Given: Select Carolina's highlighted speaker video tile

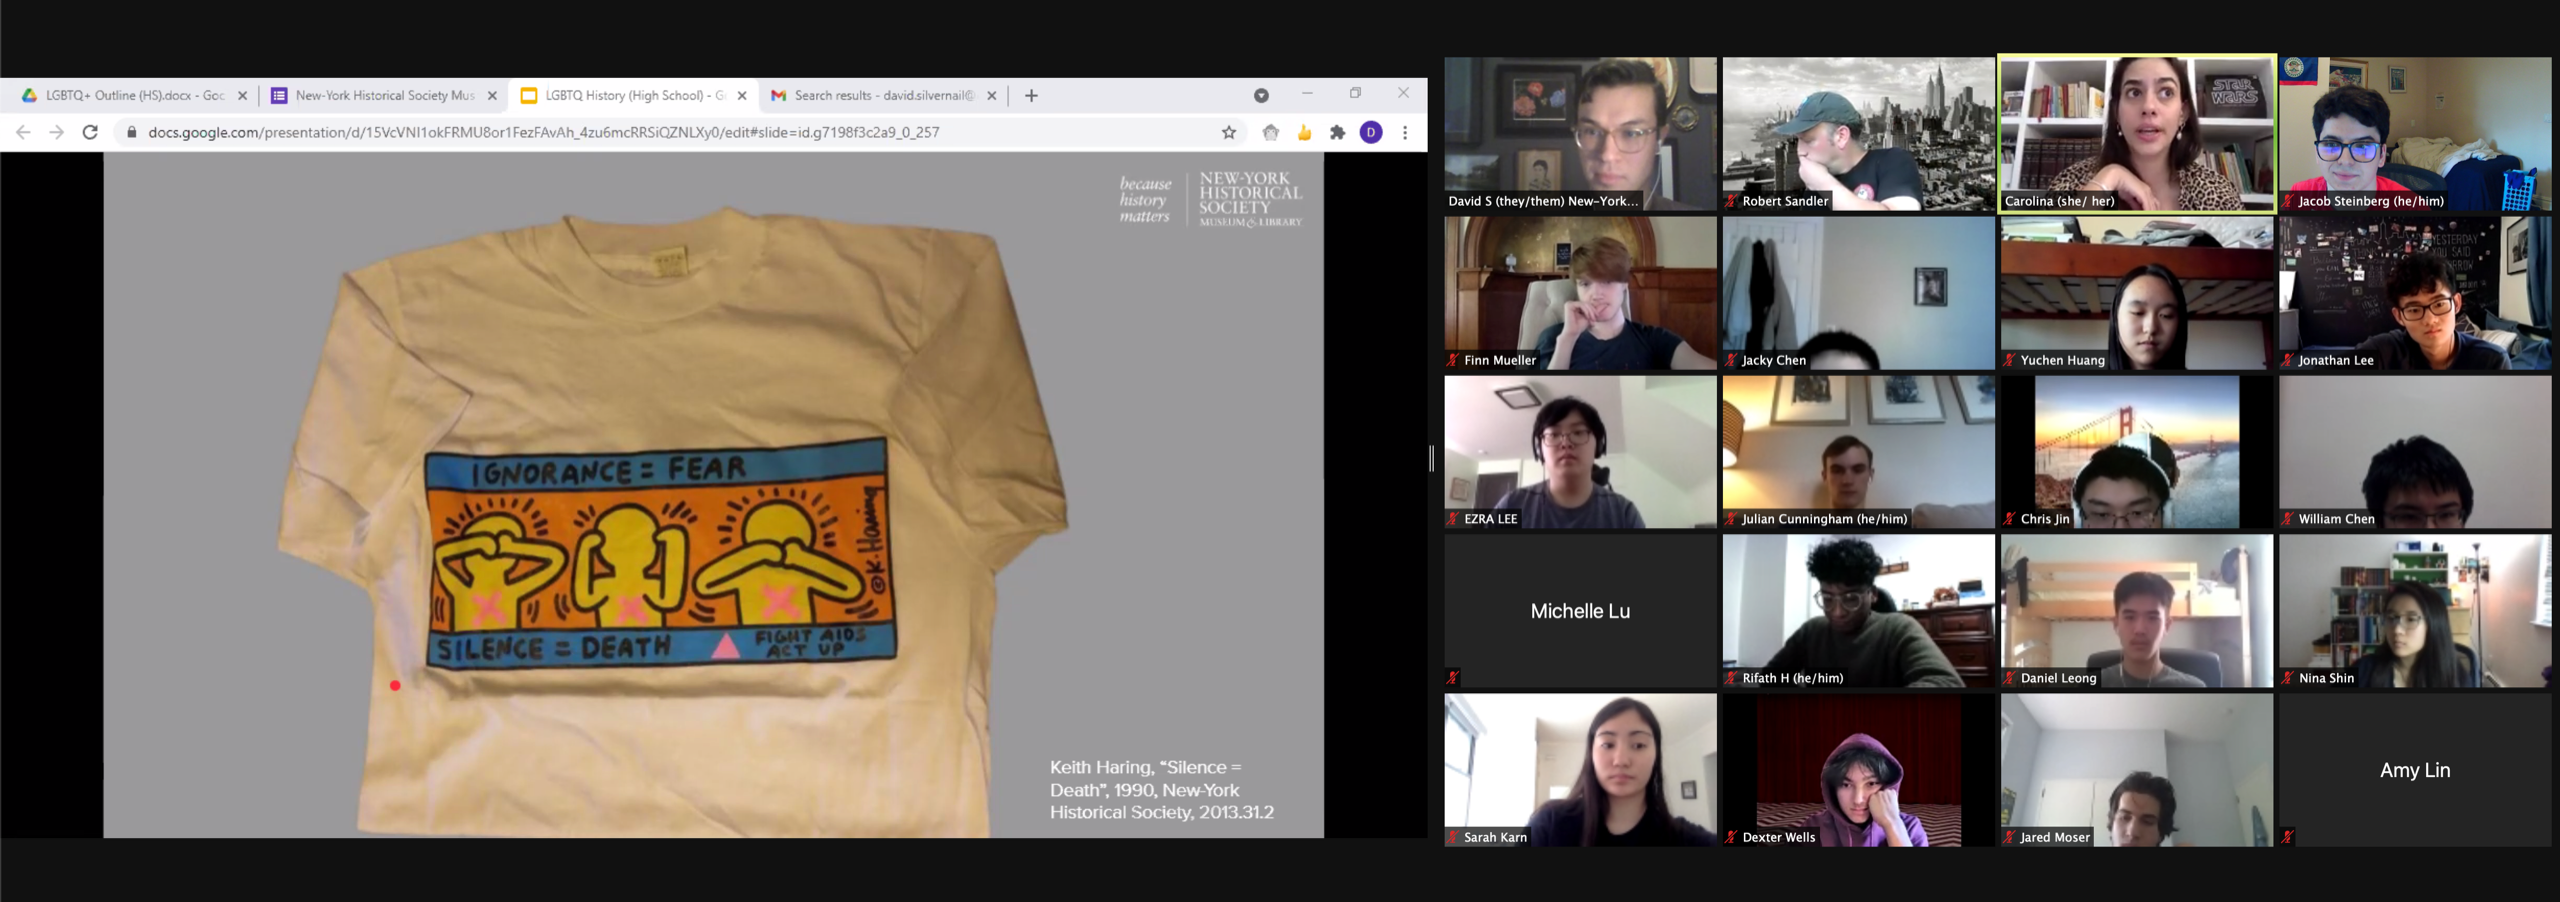Looking at the screenshot, I should 2137,134.
